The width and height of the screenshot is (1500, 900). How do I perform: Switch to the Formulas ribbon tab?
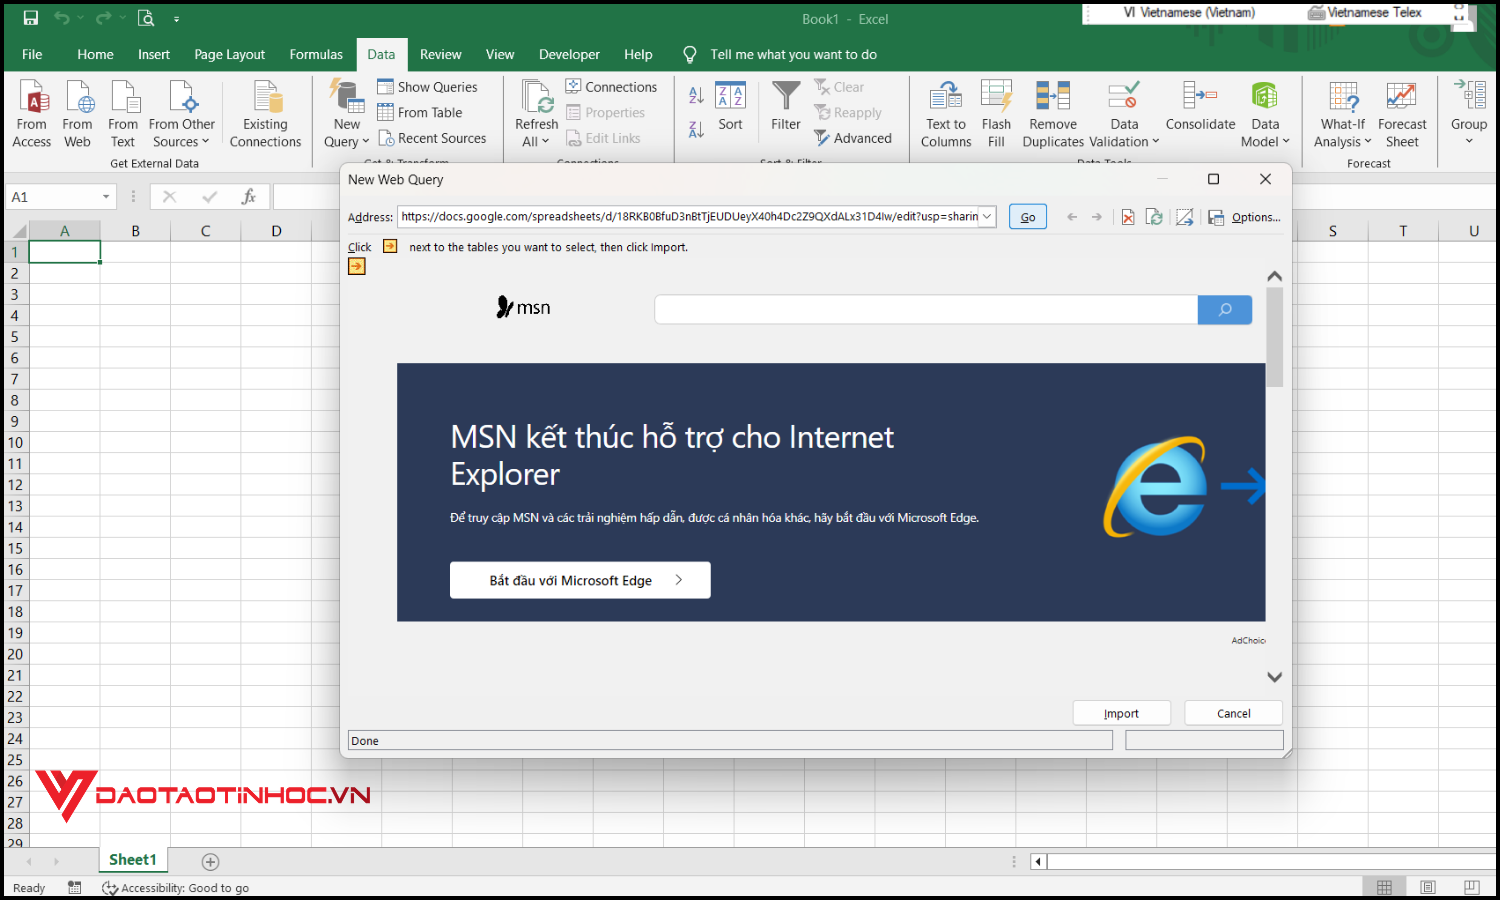click(x=316, y=54)
